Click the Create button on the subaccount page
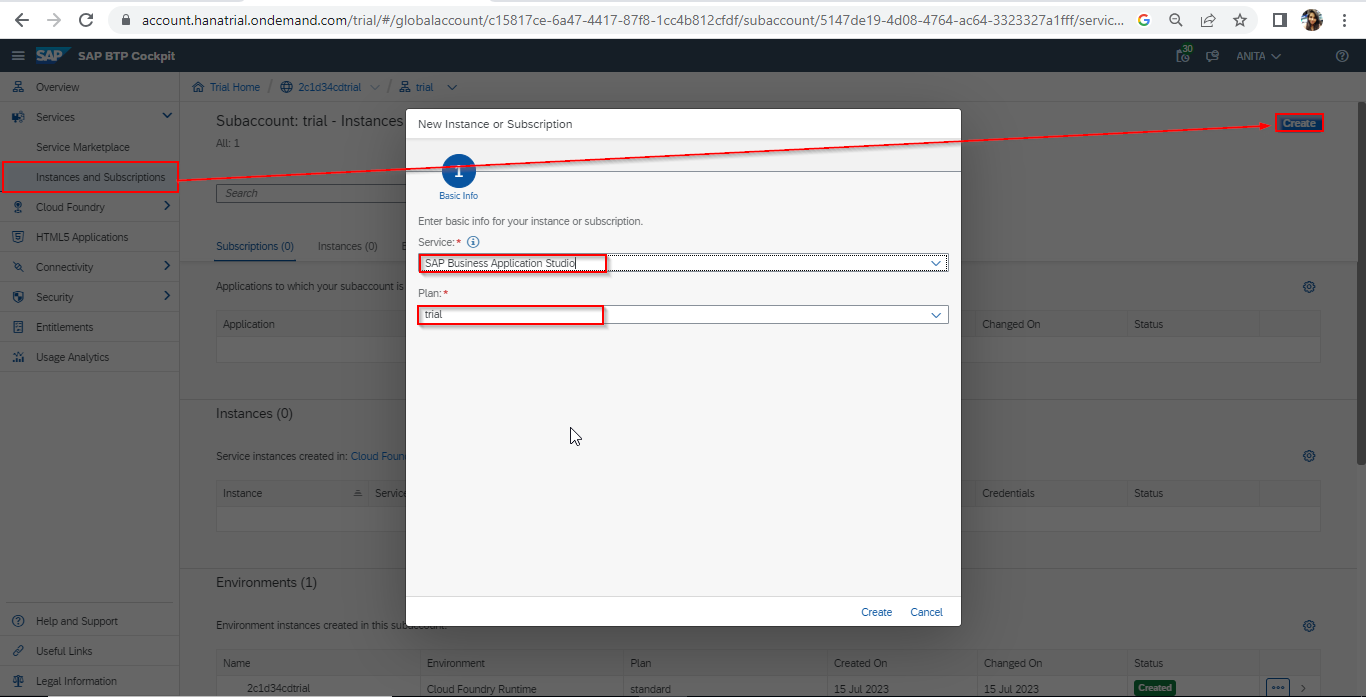Viewport: 1366px width, 697px height. pyautogui.click(x=1299, y=123)
